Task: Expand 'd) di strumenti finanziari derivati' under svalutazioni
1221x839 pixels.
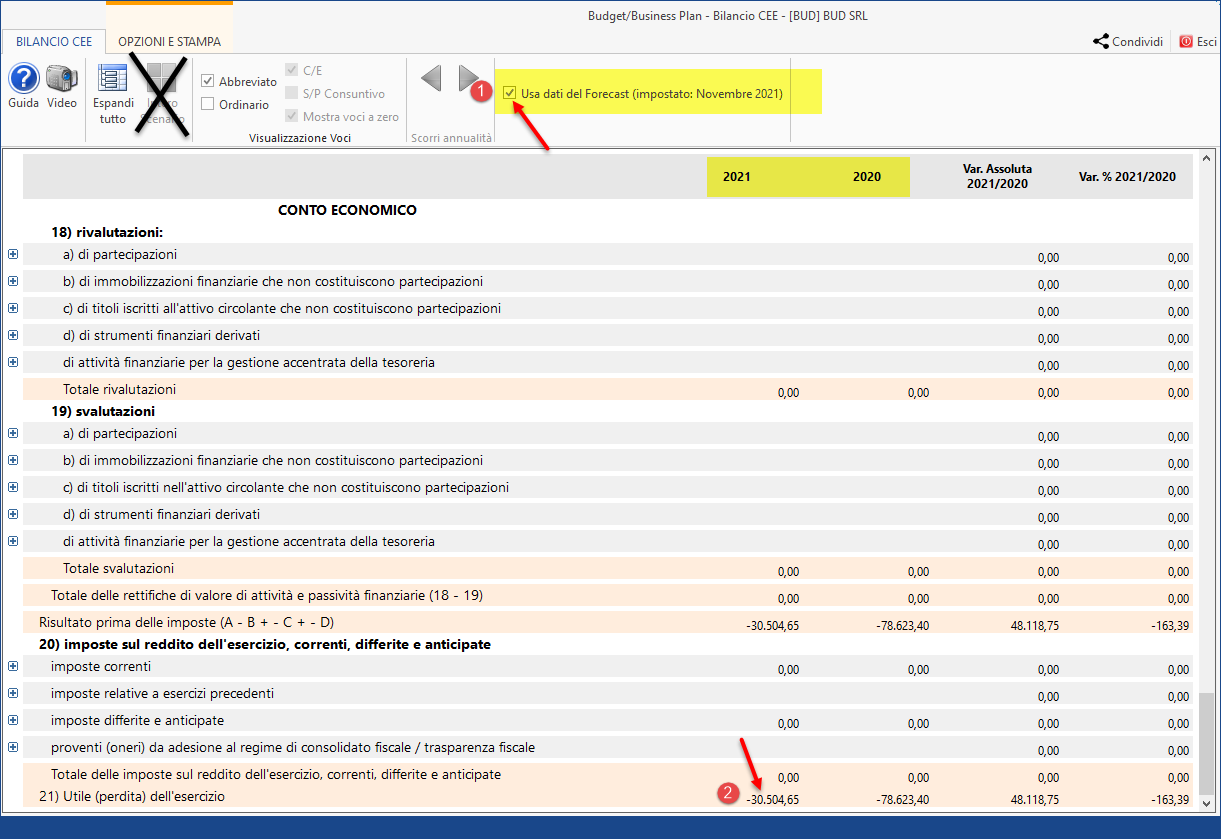Action: point(13,514)
